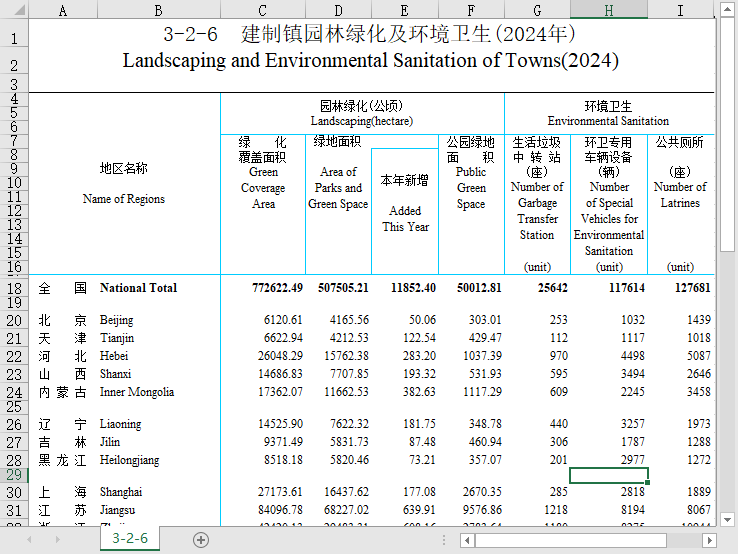
Task: Click Shanxi region name
Action: [x=115, y=374]
